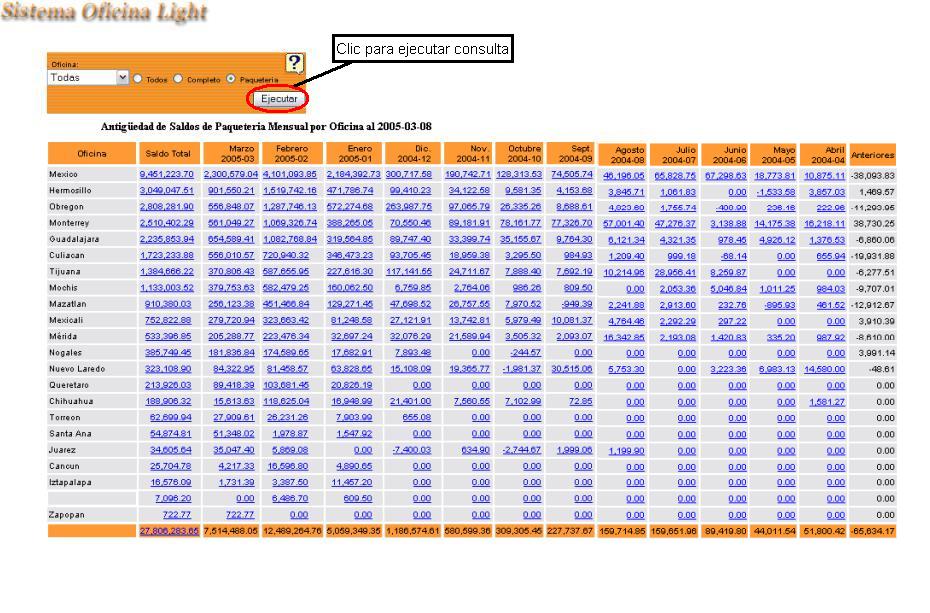The height and width of the screenshot is (613, 930).
Task: Open Zapopan's Saldo Total 722.77 link
Action: 178,515
